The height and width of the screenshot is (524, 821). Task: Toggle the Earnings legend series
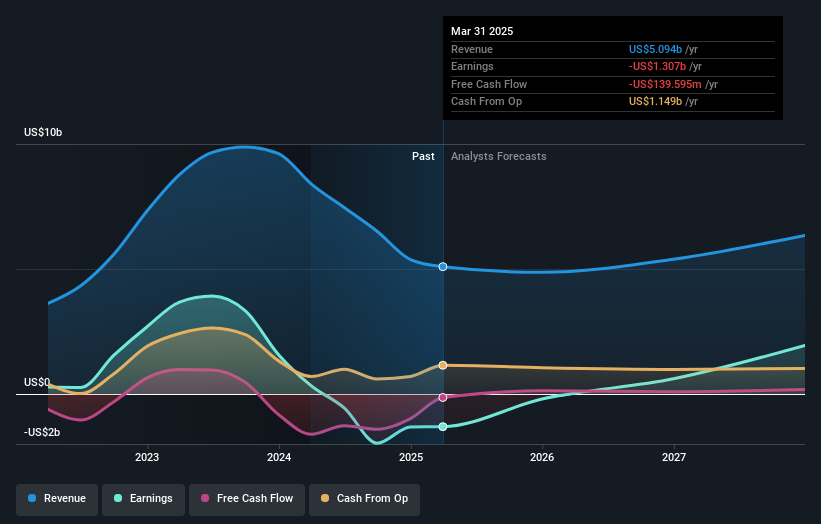coord(143,499)
